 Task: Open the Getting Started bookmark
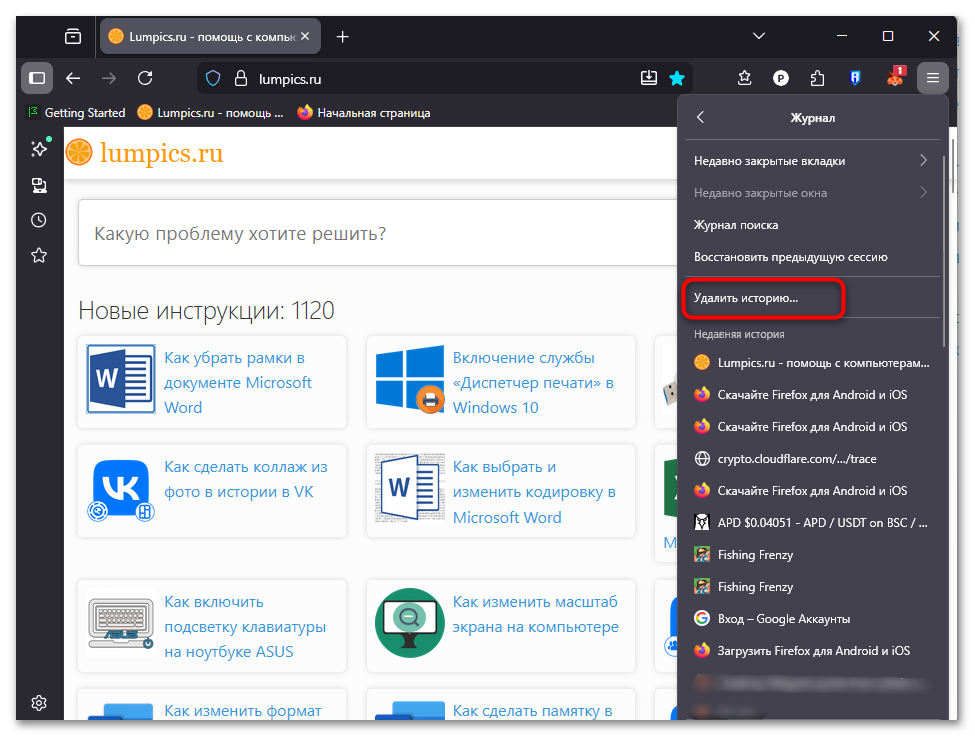tap(76, 113)
